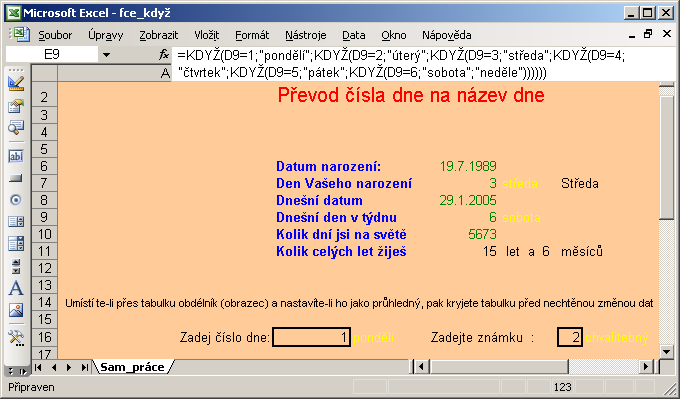Click the vertical scrollbar thumb
Screen dimensions: 680x399
click(x=667, y=157)
